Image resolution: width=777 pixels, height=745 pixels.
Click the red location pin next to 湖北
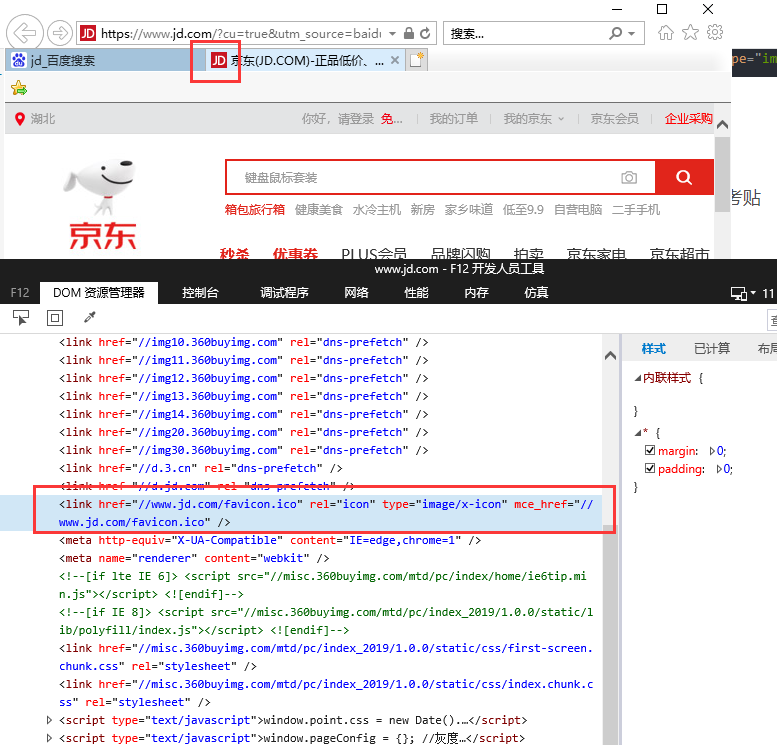tap(20, 119)
